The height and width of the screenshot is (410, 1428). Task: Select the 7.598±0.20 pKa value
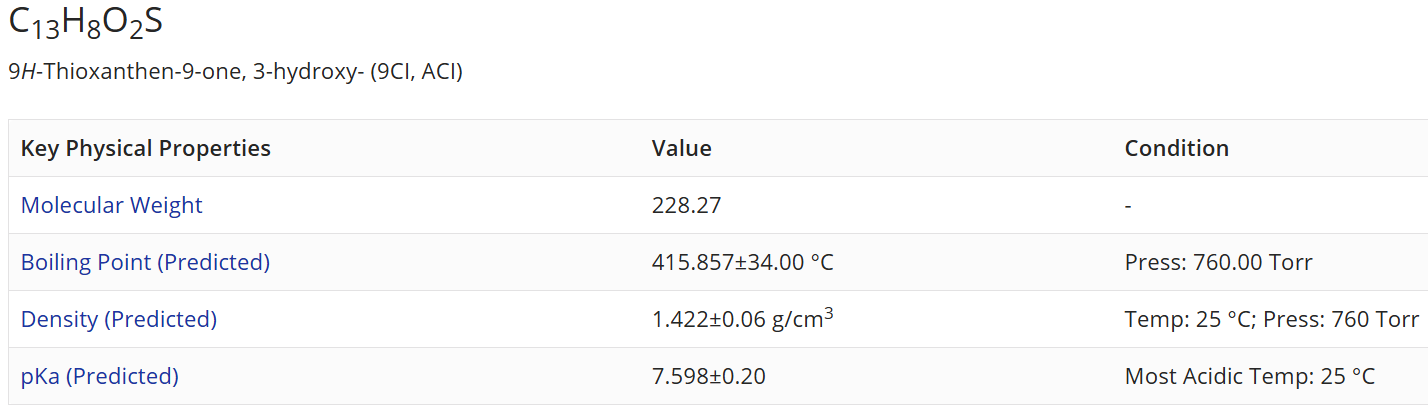709,376
